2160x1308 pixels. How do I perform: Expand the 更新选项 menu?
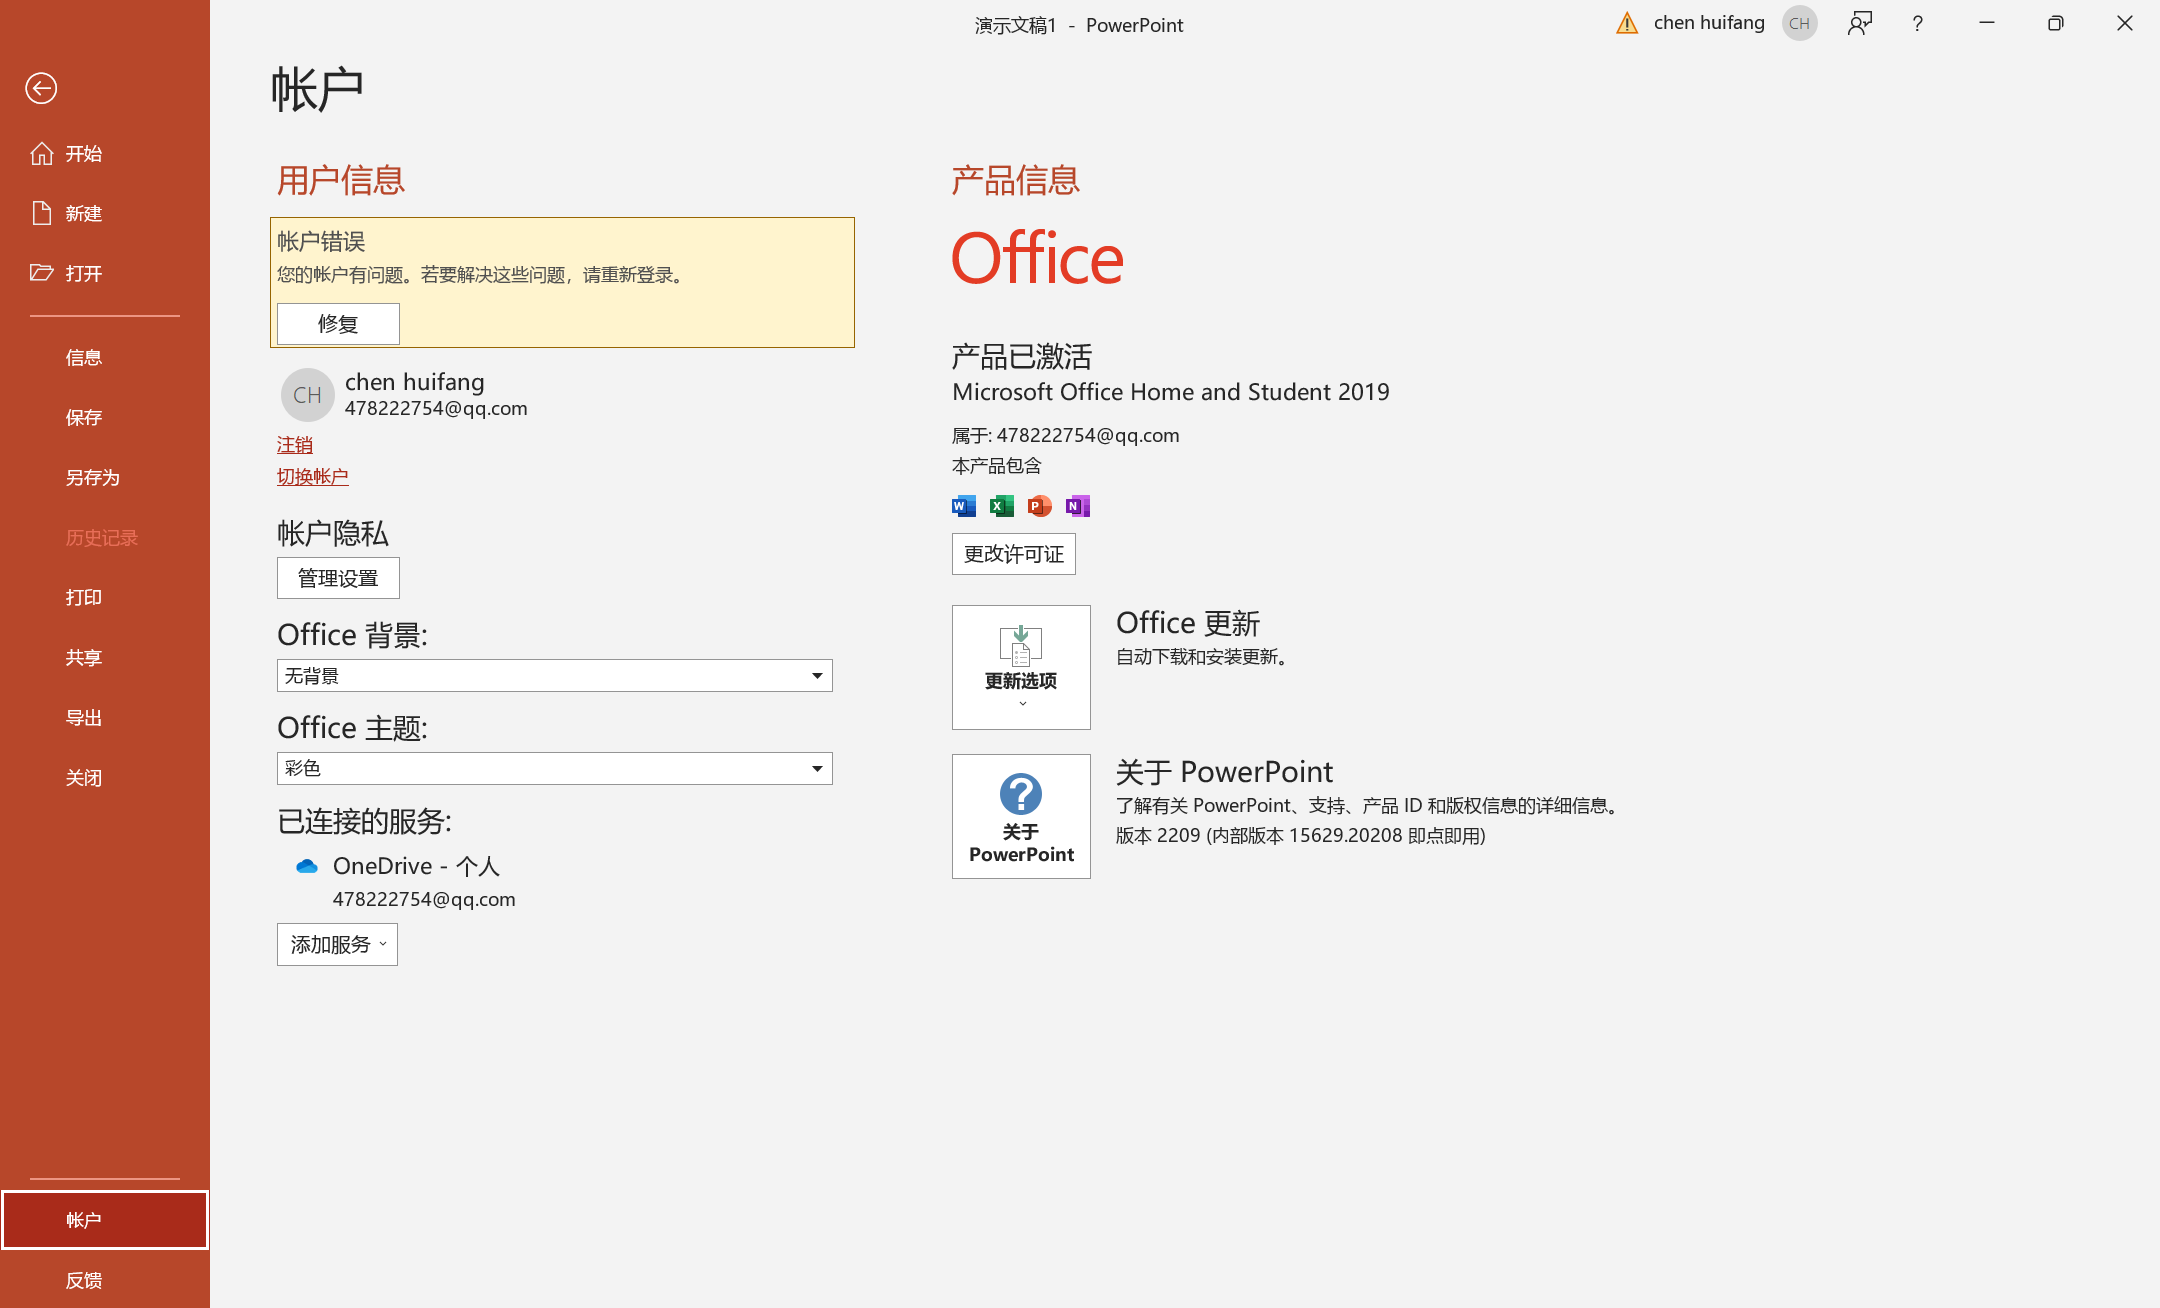(1021, 667)
